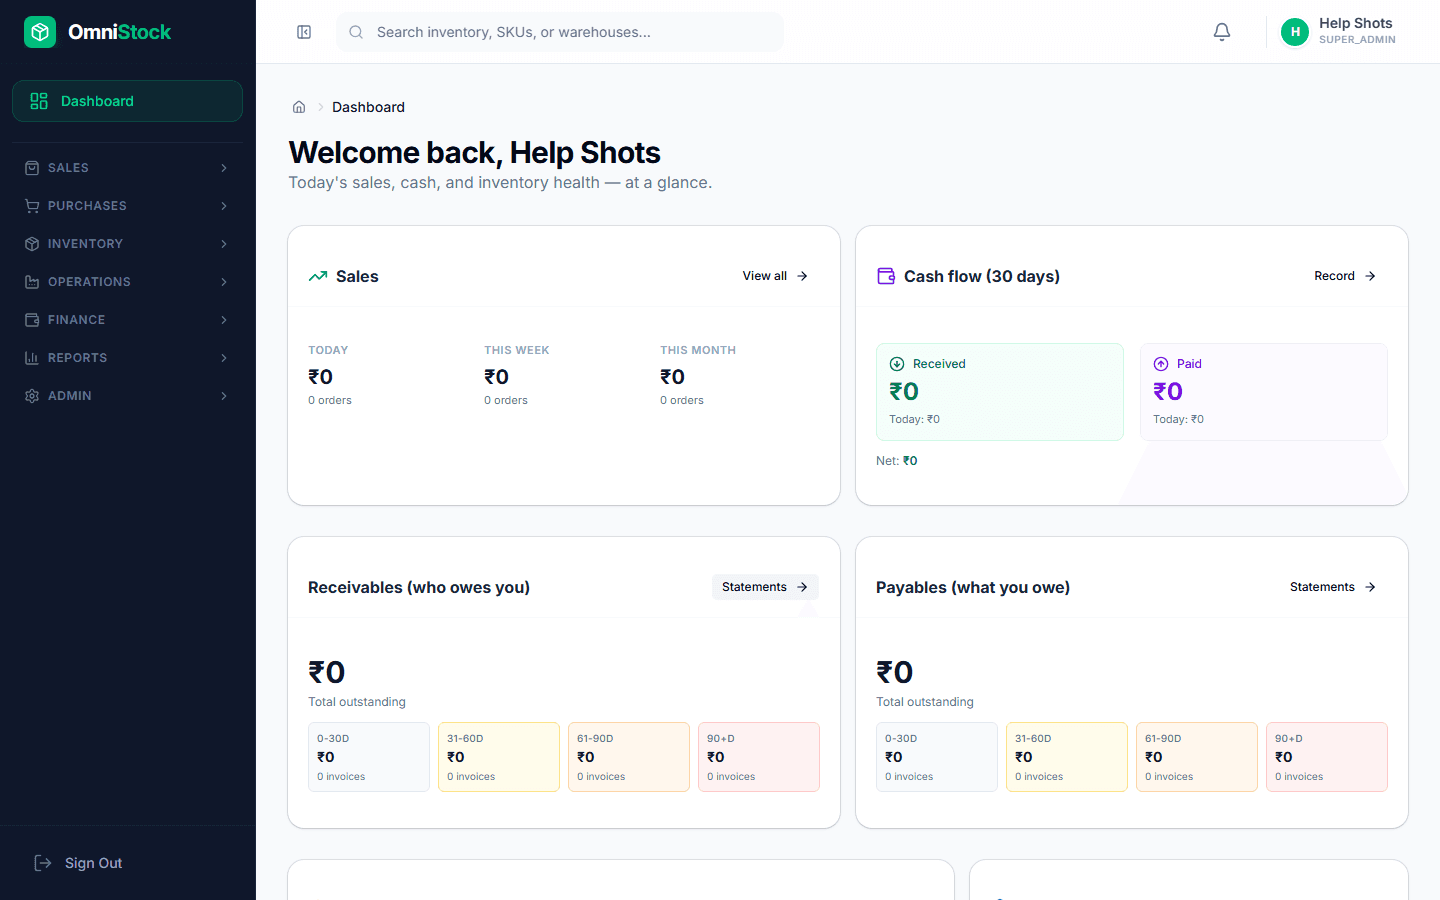This screenshot has height=900, width=1440.
Task: Toggle the sidebar collapse icon
Action: [304, 32]
